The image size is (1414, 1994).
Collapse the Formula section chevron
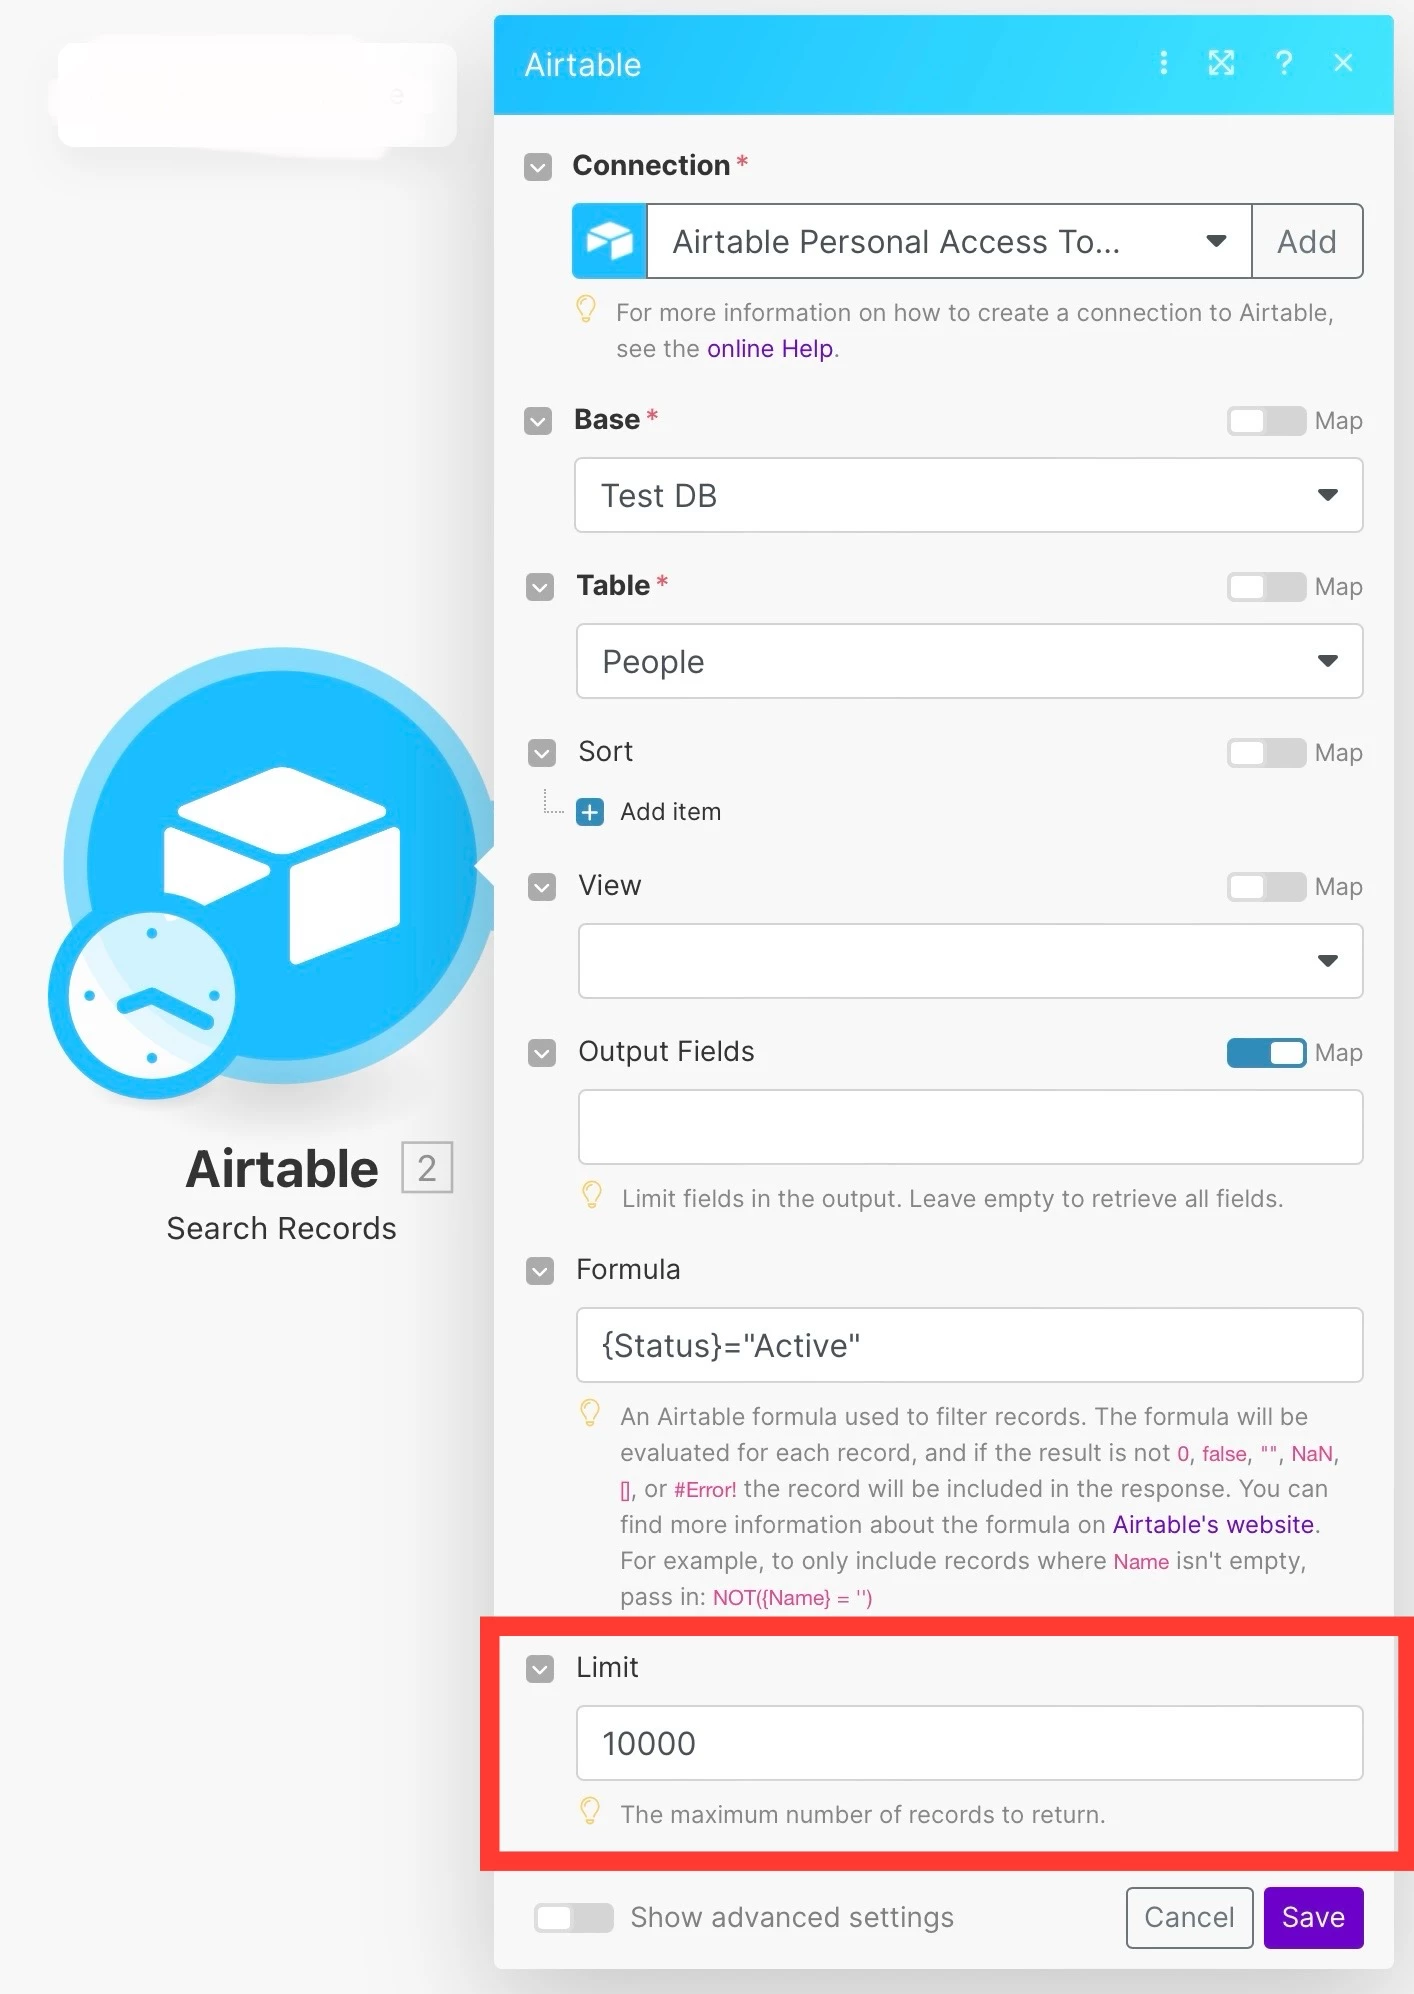[540, 1271]
